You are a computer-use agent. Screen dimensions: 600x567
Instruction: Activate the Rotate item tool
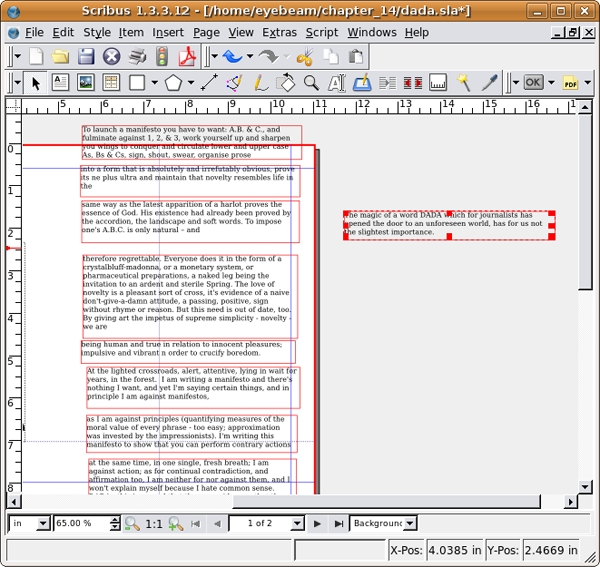point(285,83)
